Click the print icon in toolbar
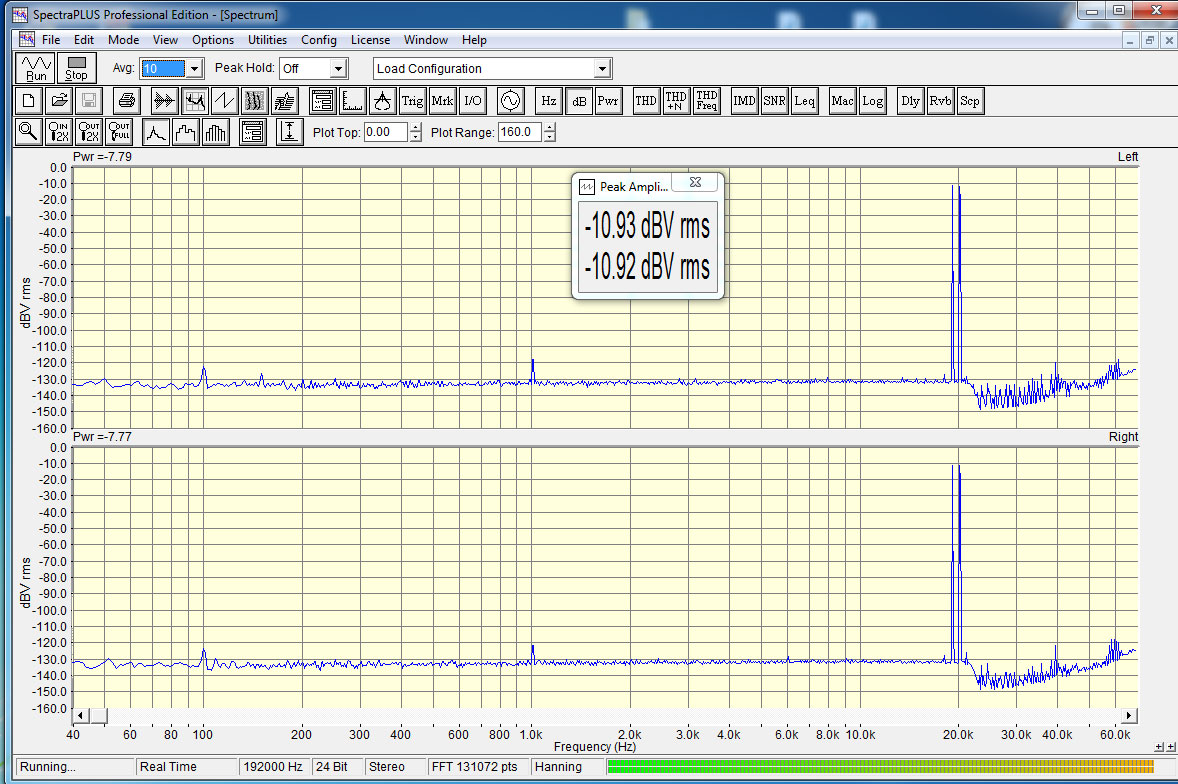The height and width of the screenshot is (784, 1178). point(126,101)
